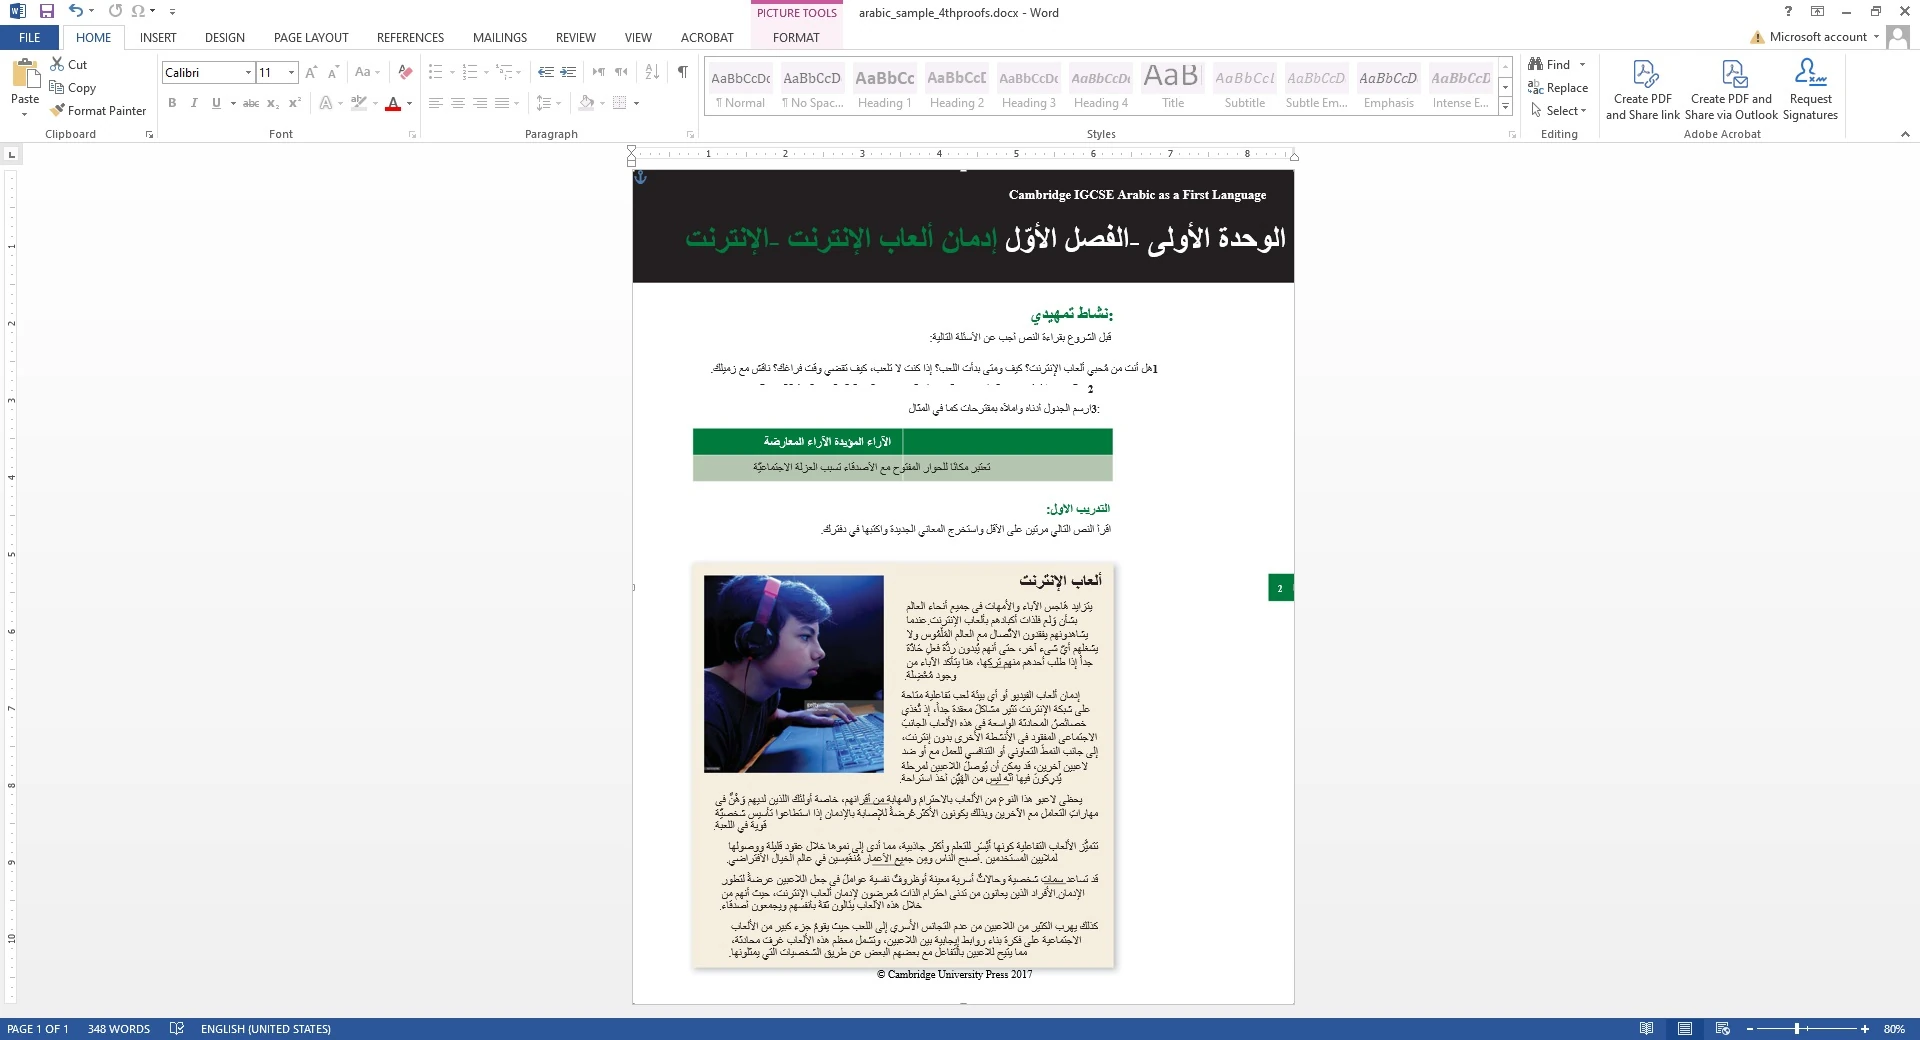Click the object anchor icon on the page
The image size is (1920, 1040).
point(641,177)
